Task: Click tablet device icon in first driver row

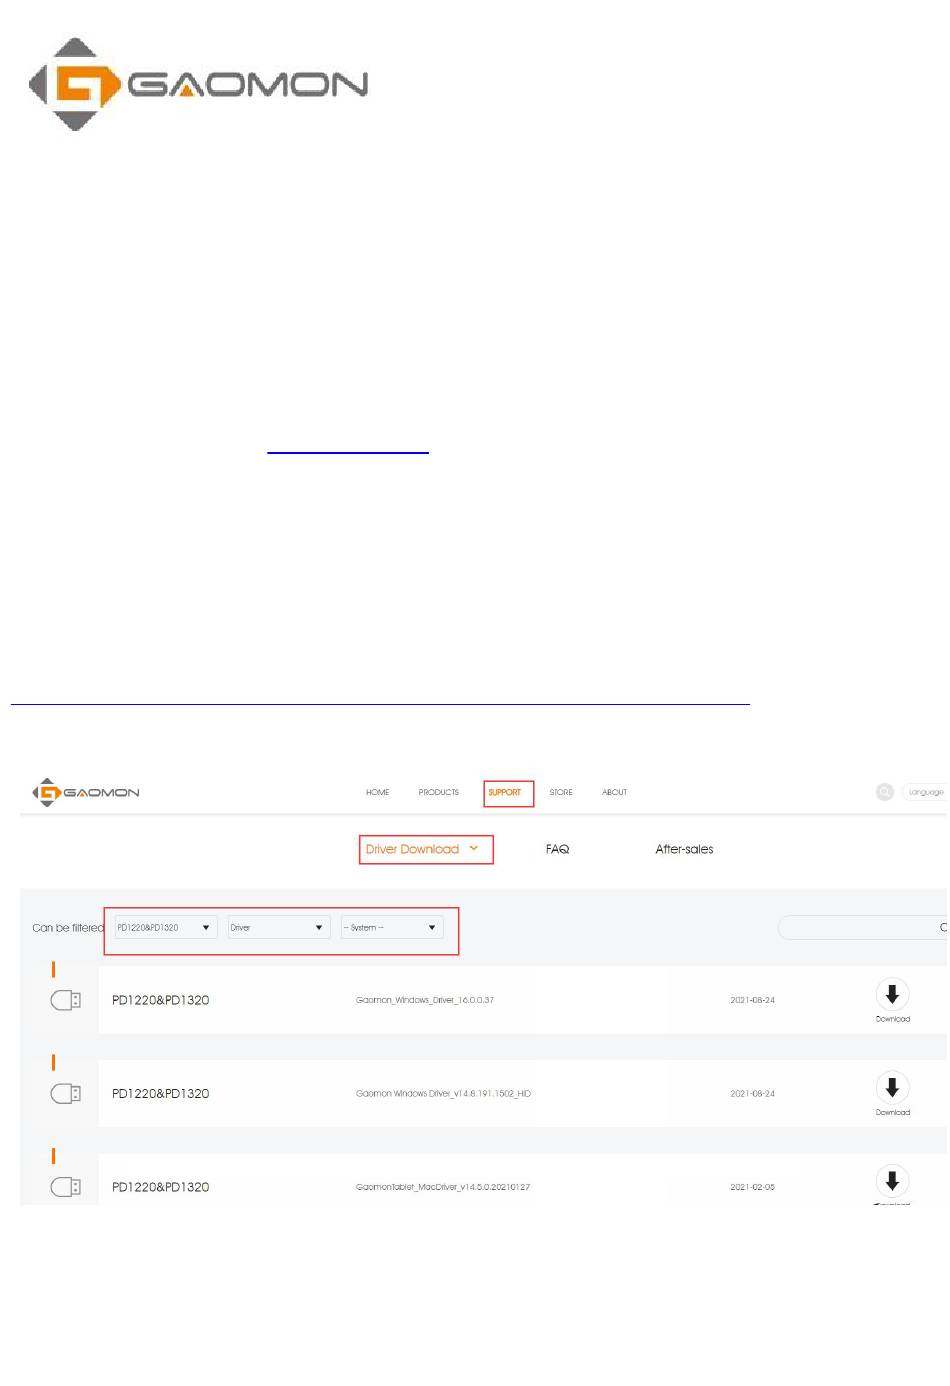Action: pos(66,1000)
